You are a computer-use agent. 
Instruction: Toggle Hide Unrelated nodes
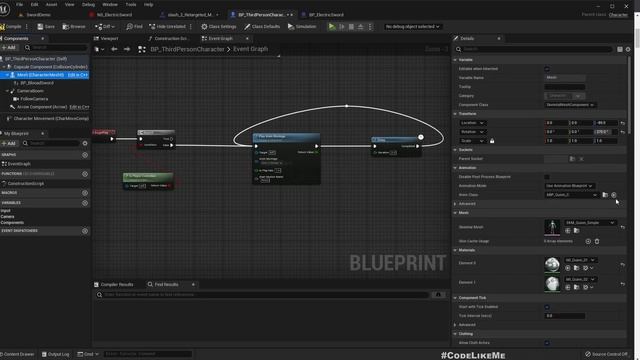(x=167, y=27)
